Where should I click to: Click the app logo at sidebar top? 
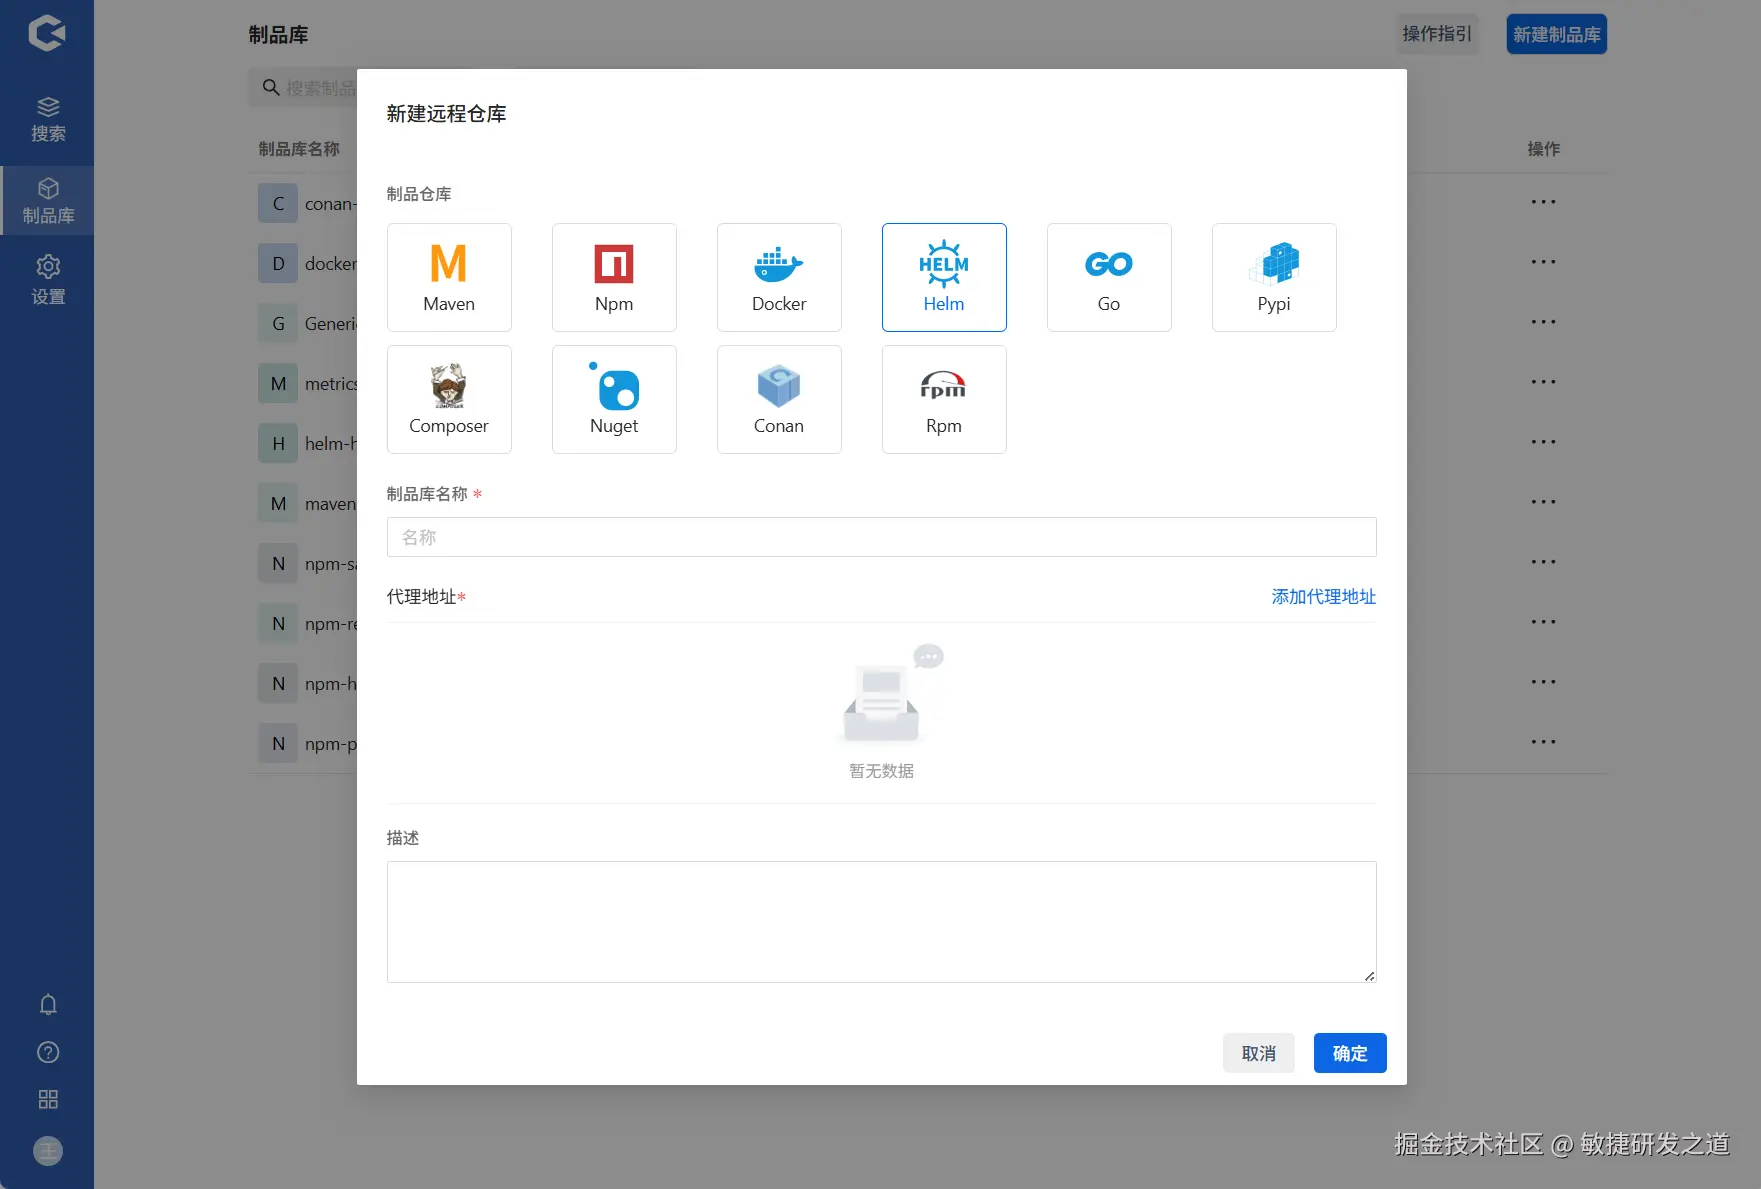tap(47, 33)
